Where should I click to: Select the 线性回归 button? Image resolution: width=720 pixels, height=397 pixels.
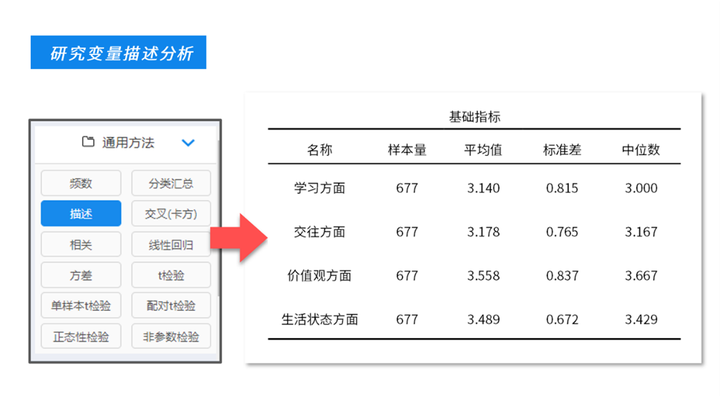(171, 244)
